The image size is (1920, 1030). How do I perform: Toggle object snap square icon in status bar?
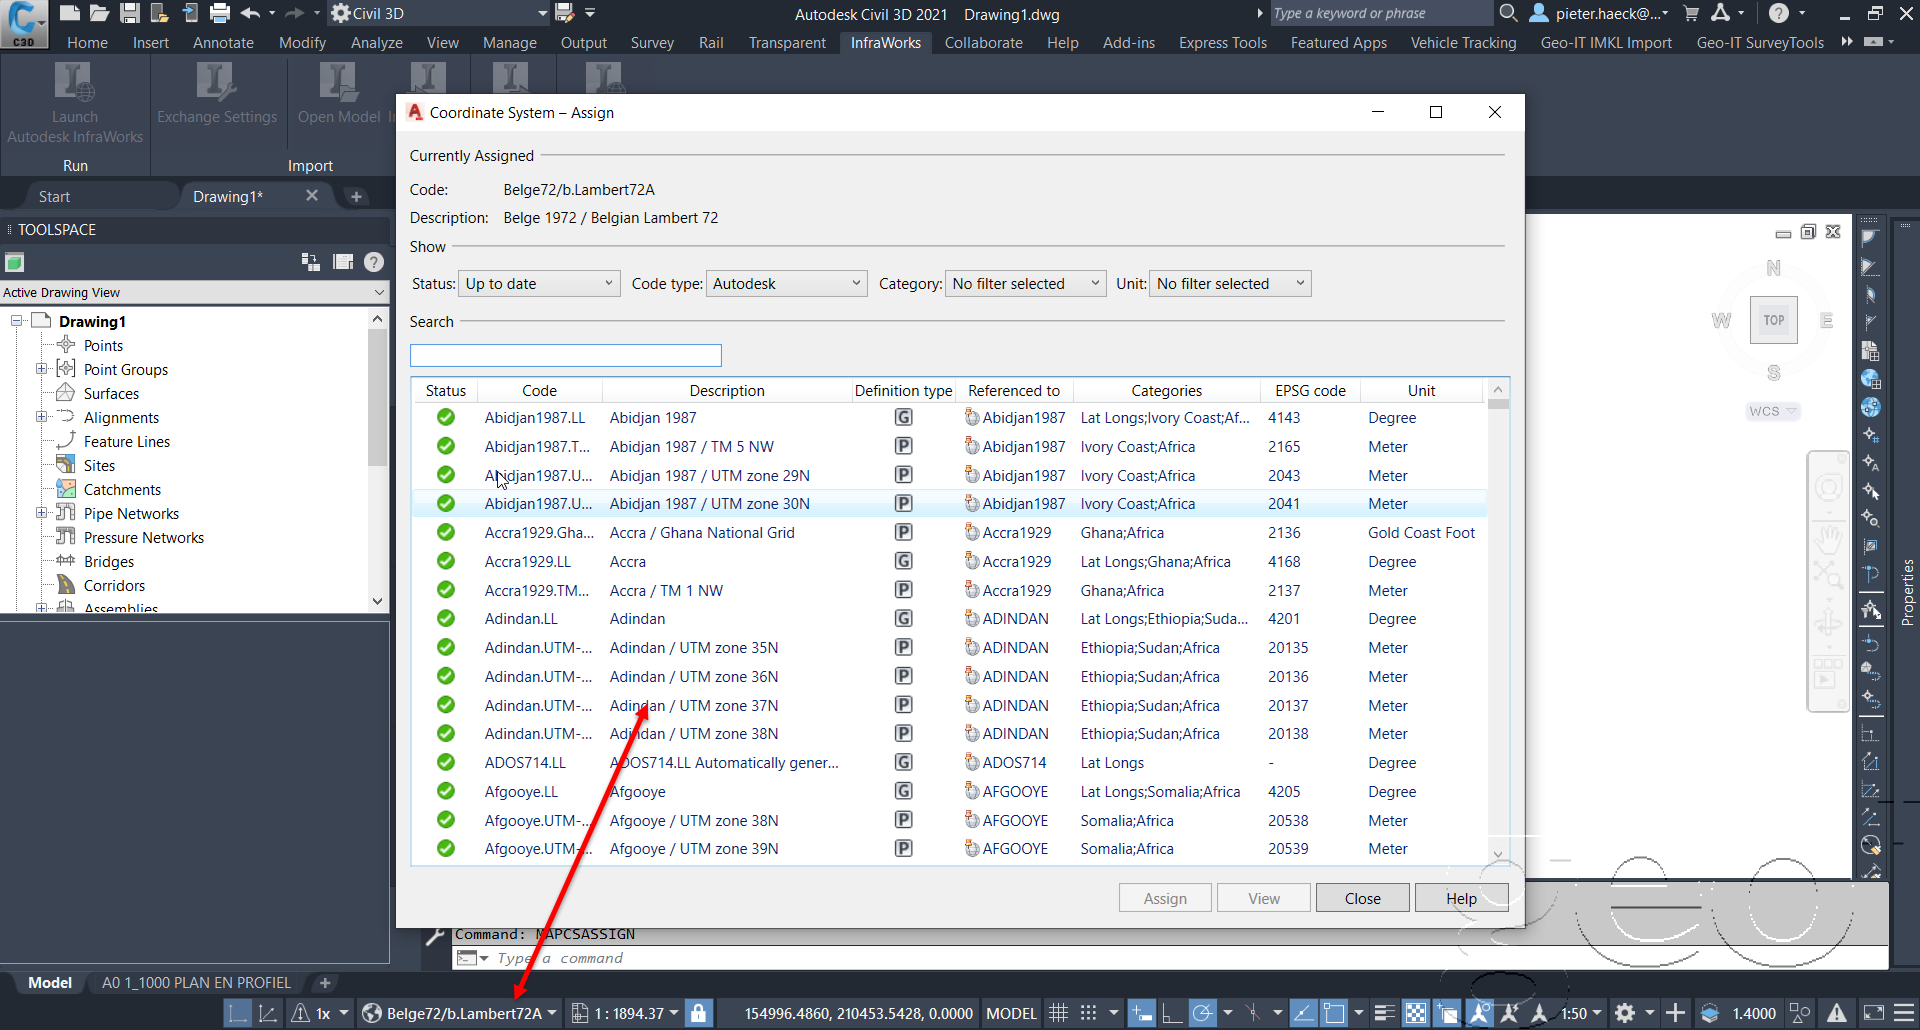[x=1334, y=1013]
